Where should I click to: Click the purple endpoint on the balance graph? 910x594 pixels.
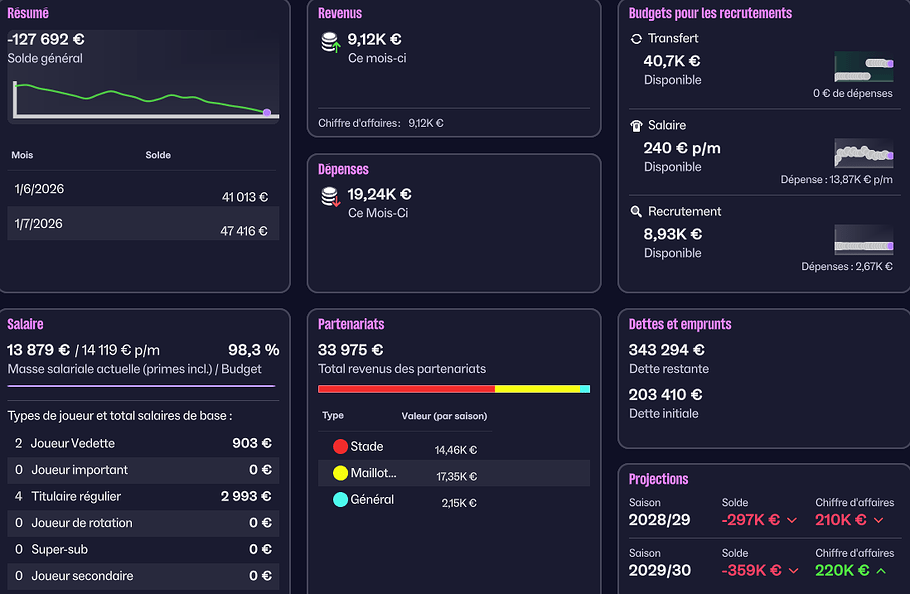267,113
